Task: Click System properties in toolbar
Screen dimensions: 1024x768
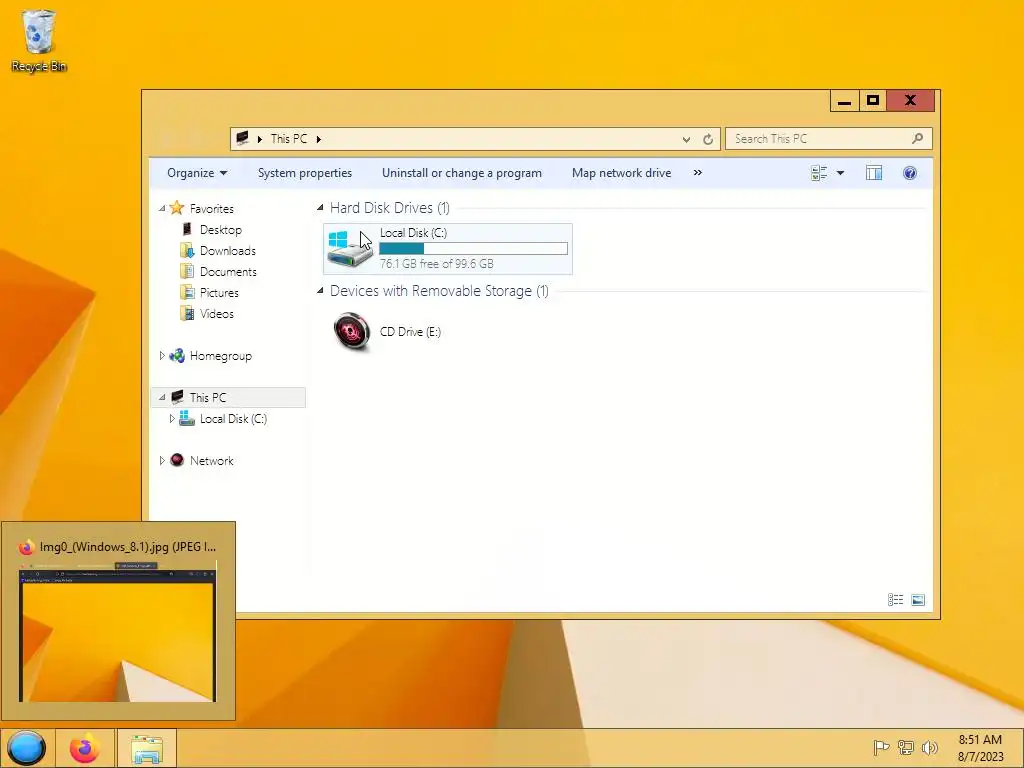Action: coord(304,173)
